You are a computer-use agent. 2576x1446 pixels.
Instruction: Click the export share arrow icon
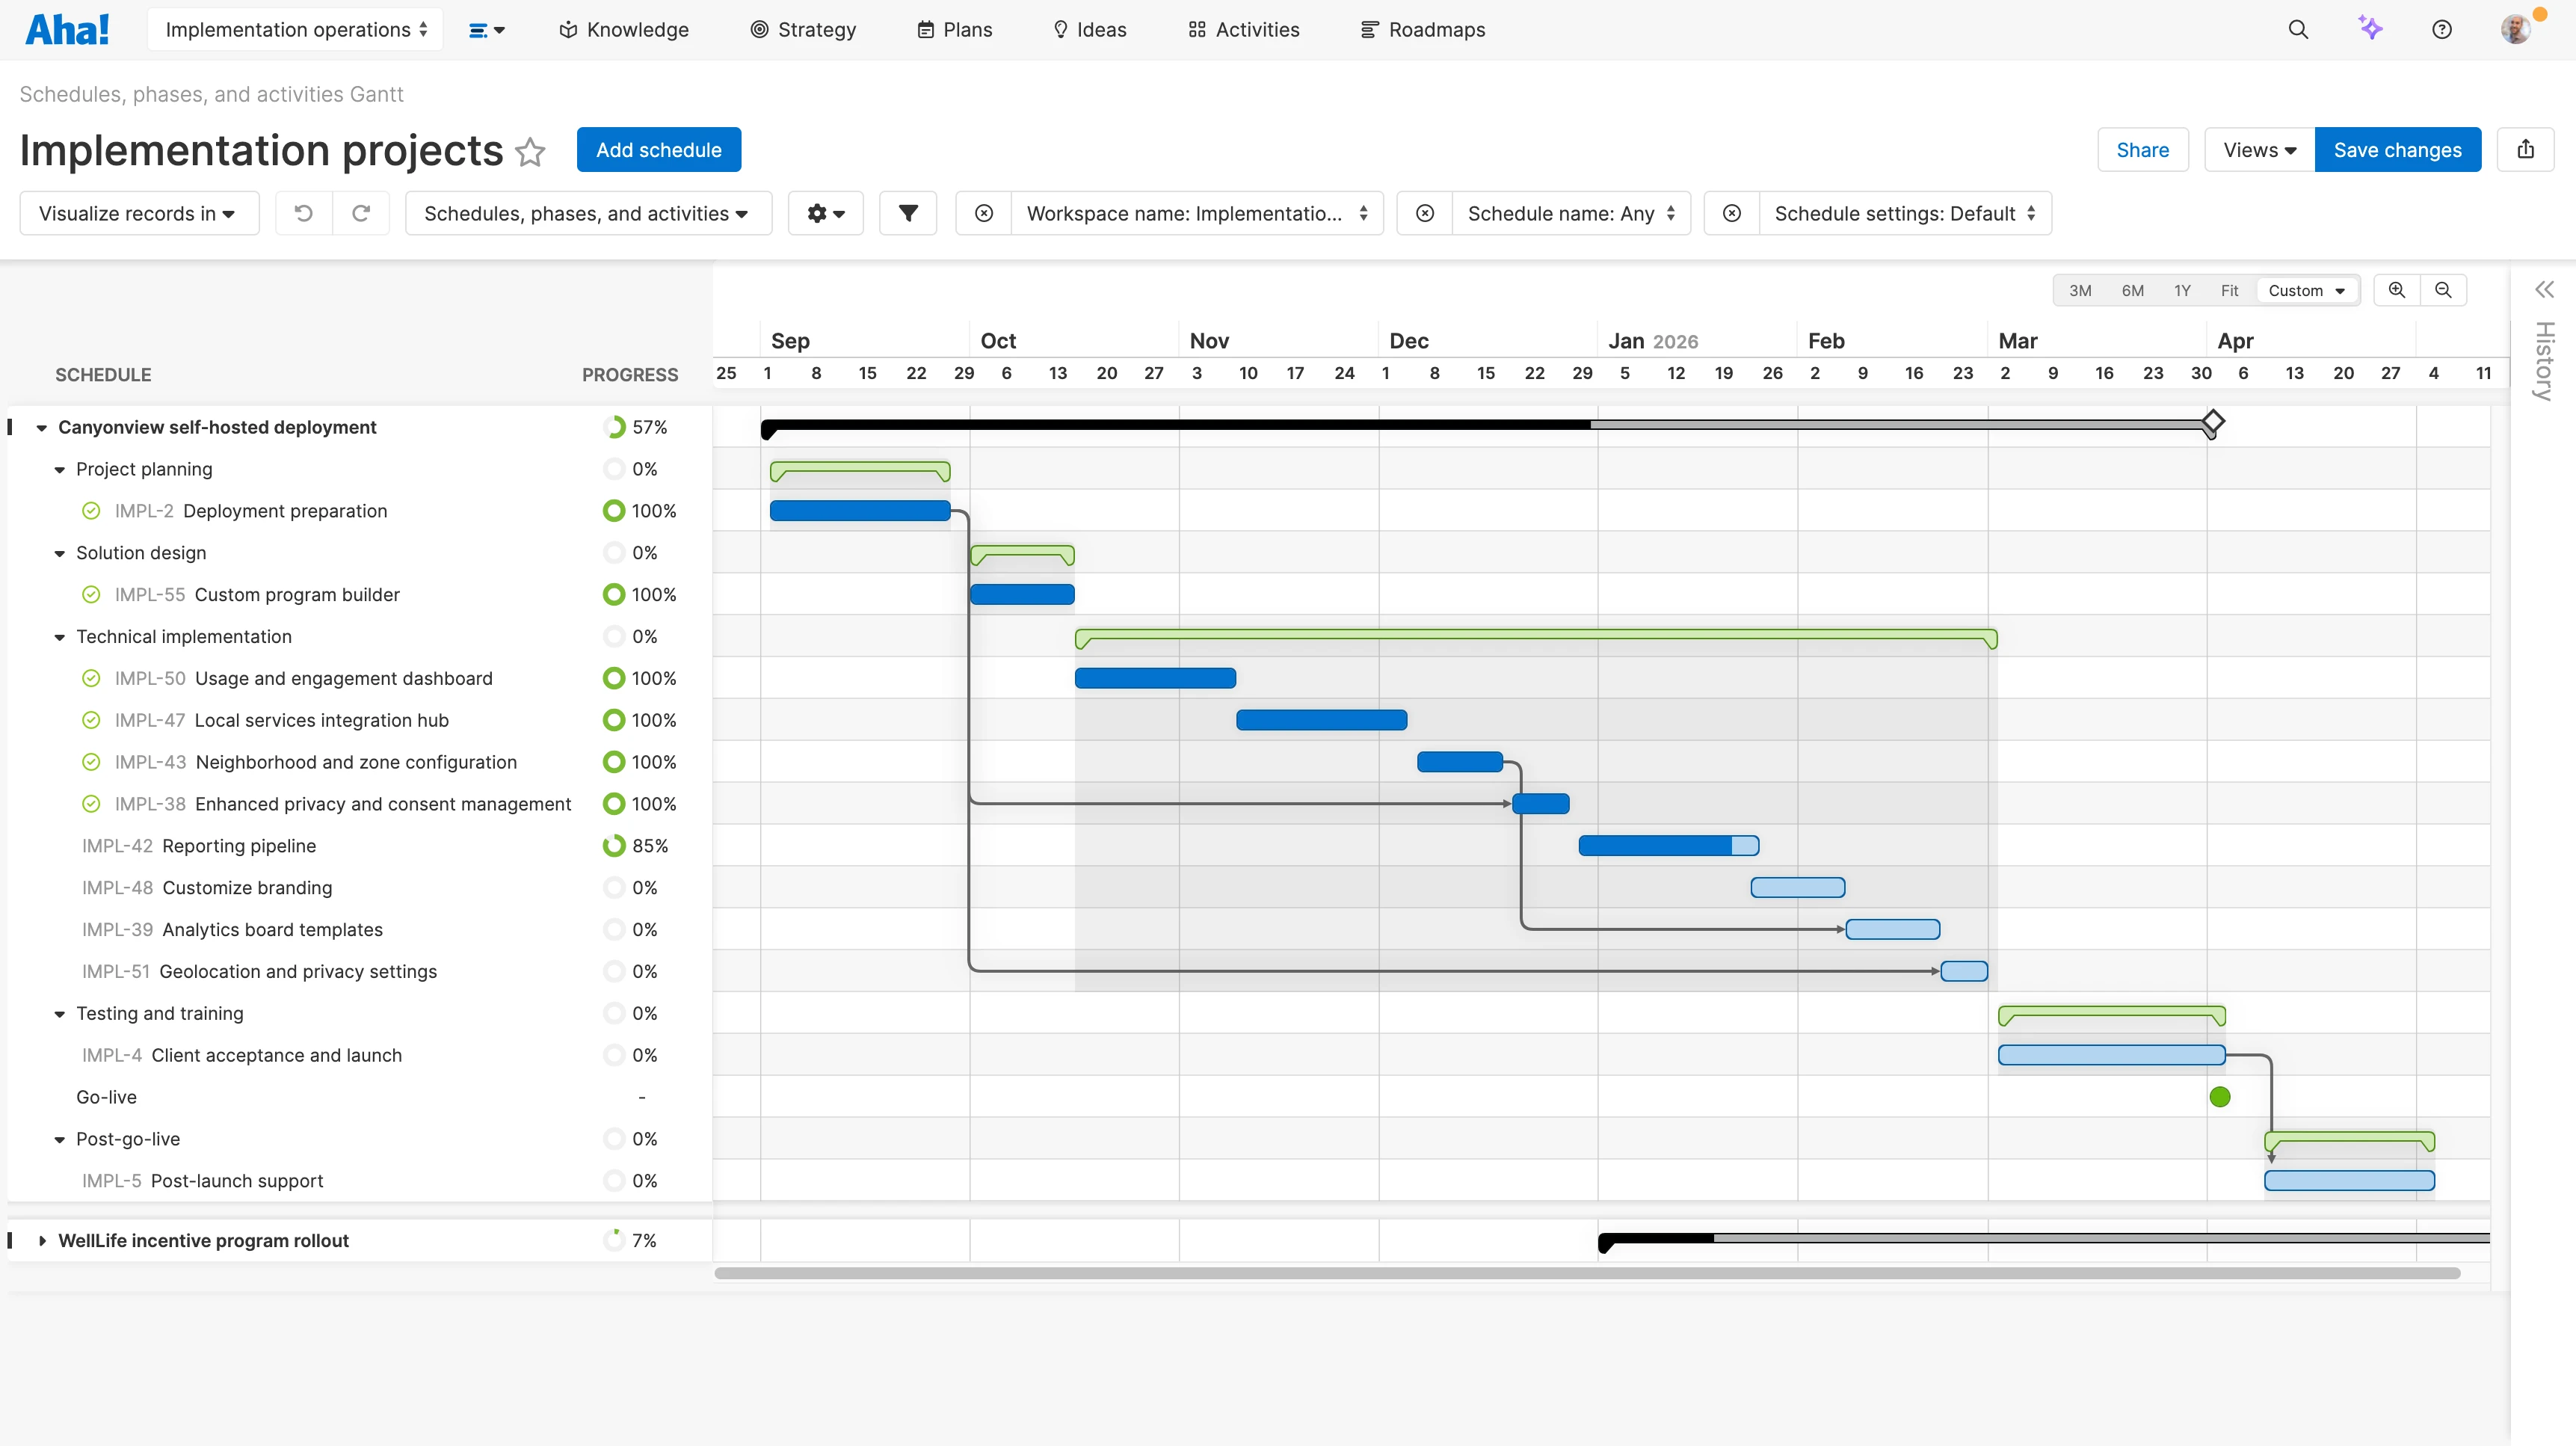(x=2525, y=150)
